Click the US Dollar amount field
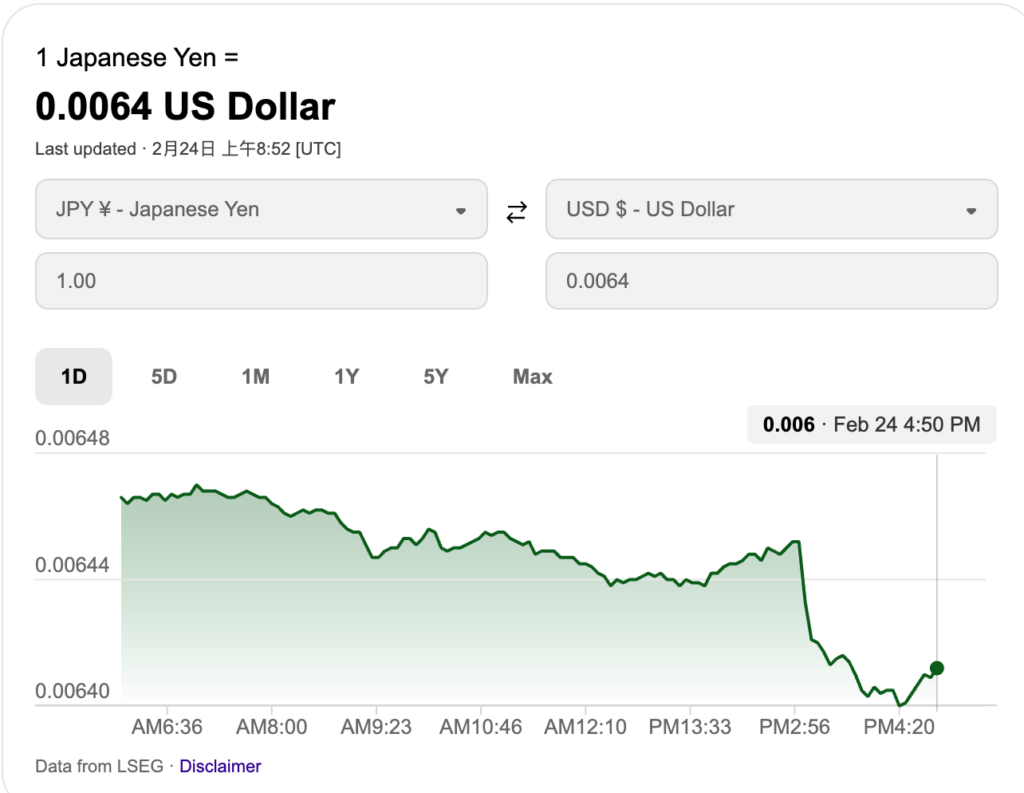Image resolution: width=1024 pixels, height=793 pixels. click(771, 281)
